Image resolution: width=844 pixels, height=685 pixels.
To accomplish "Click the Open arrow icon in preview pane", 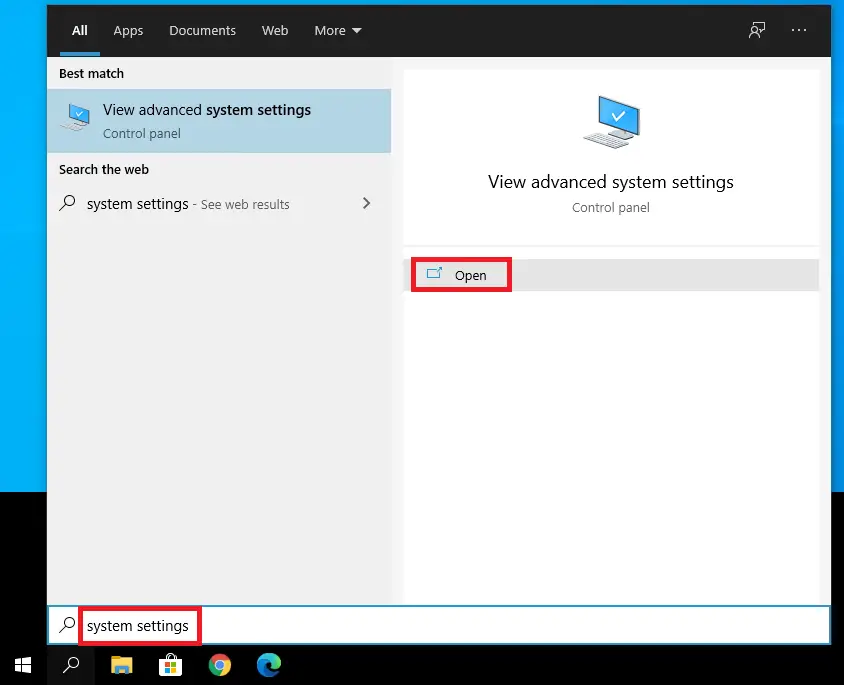I will coord(434,273).
